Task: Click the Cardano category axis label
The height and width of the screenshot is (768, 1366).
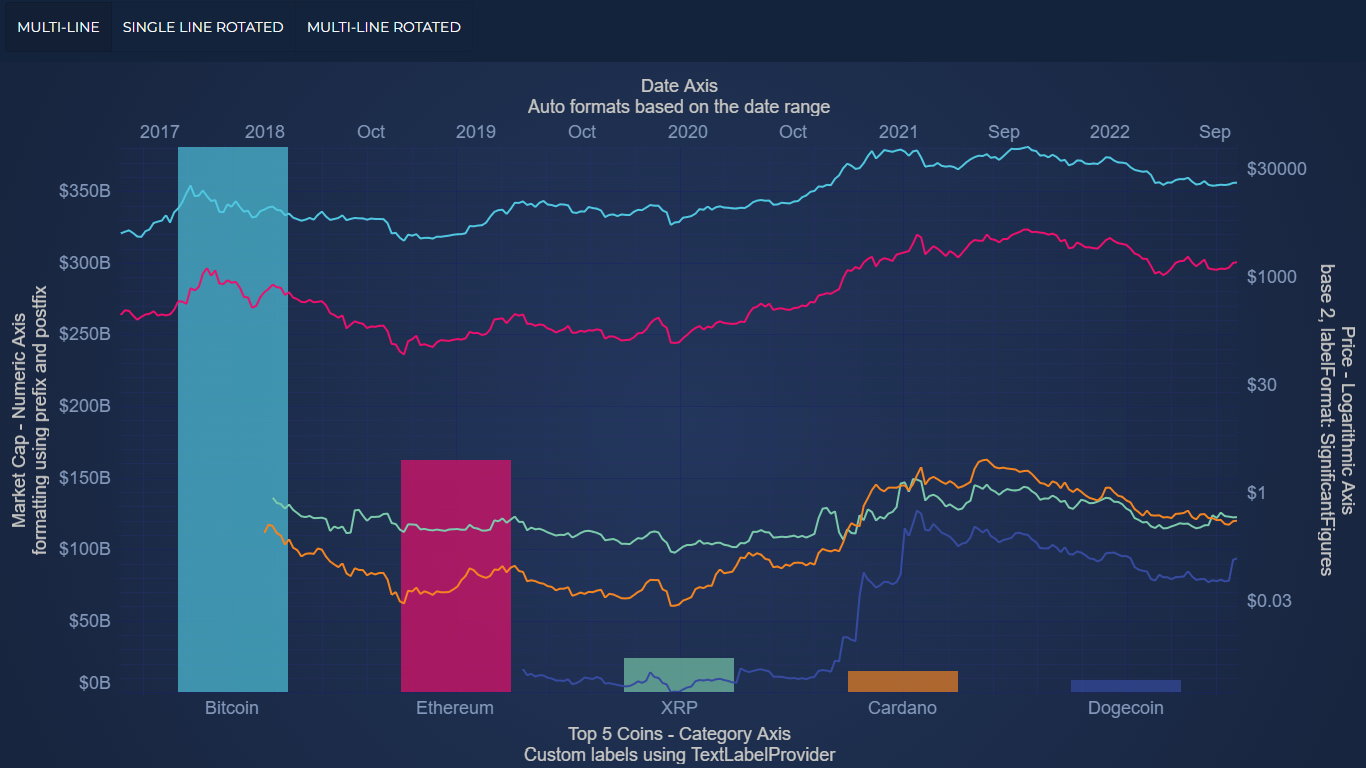Action: pos(902,707)
